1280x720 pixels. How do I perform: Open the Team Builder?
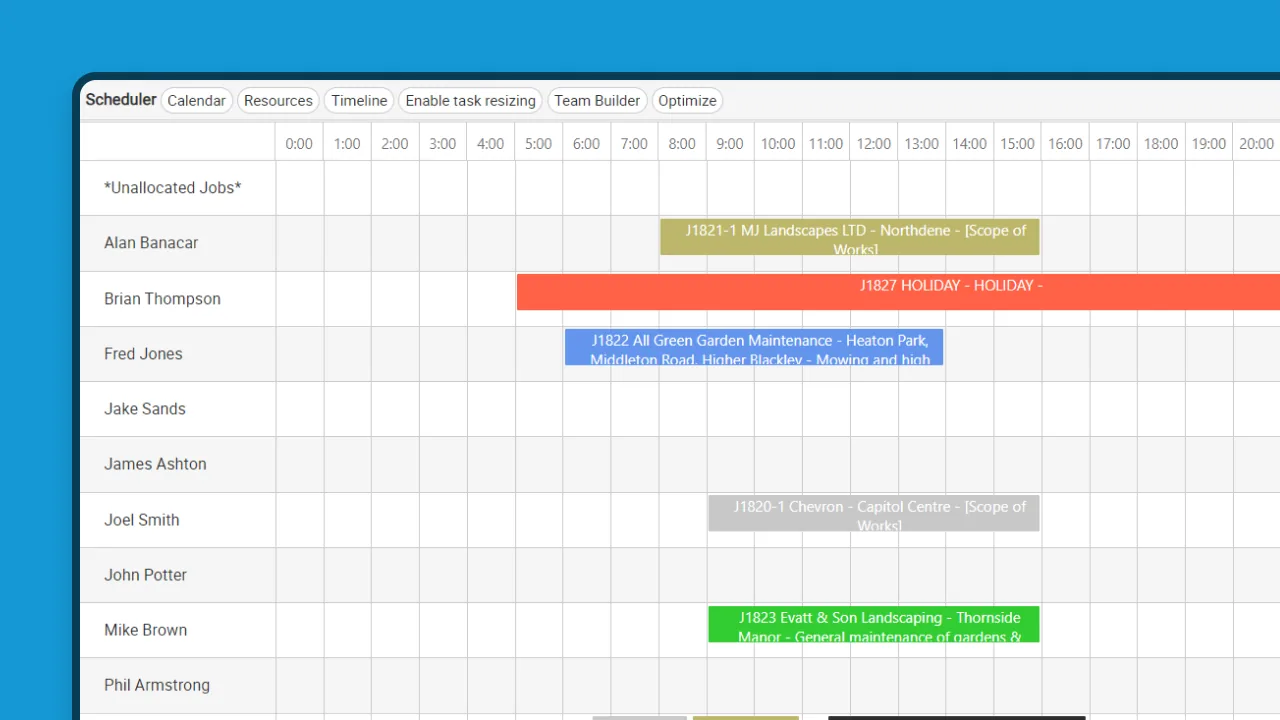pyautogui.click(x=597, y=100)
